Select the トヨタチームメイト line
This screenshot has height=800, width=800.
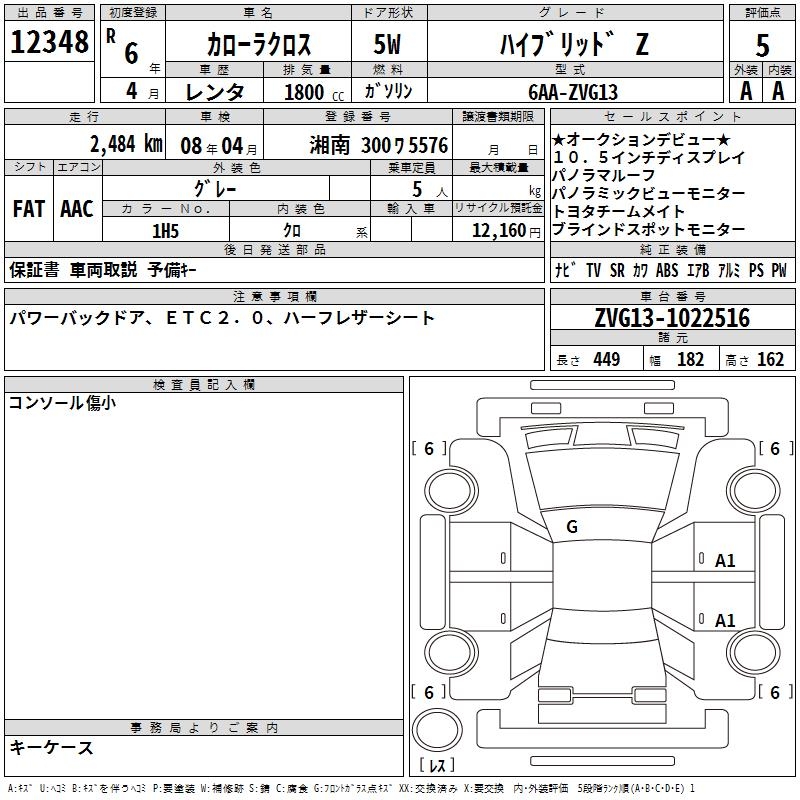(x=618, y=211)
